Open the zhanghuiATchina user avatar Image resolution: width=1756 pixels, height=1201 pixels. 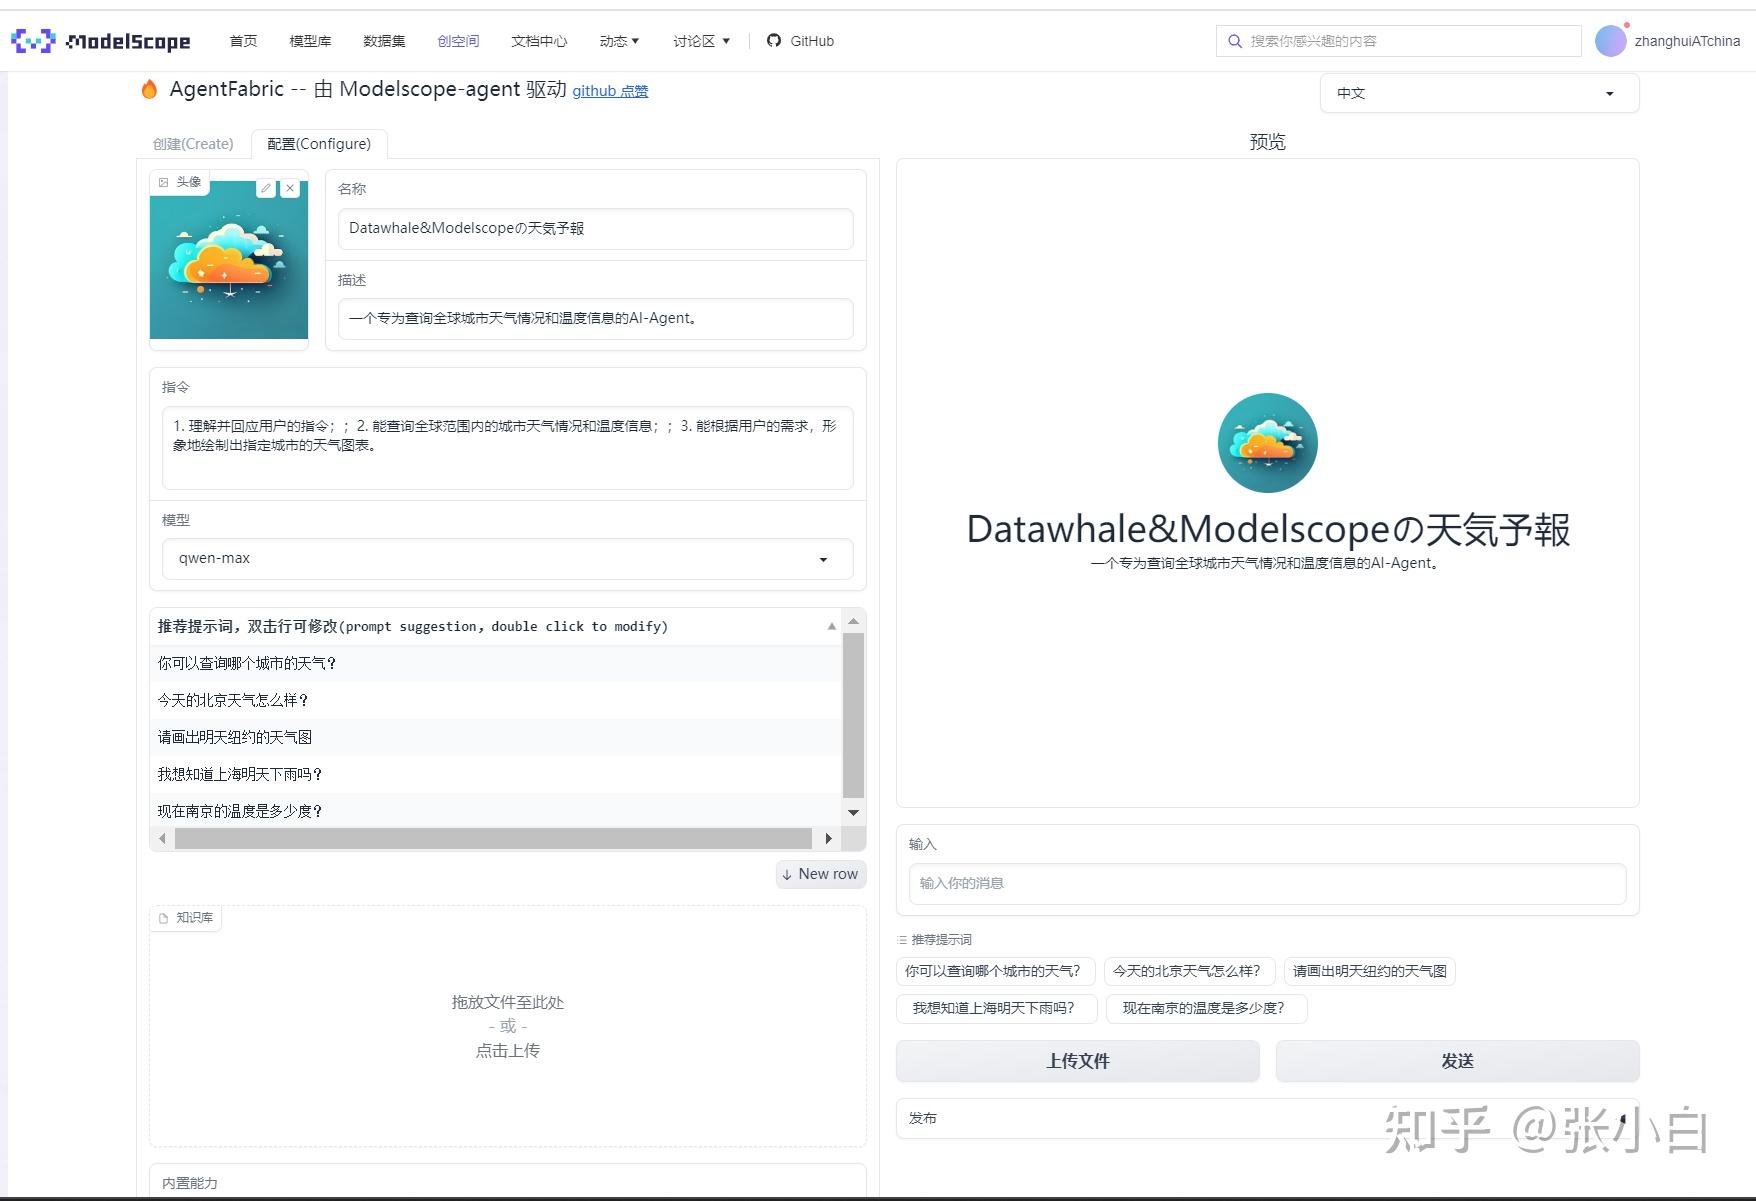tap(1610, 41)
